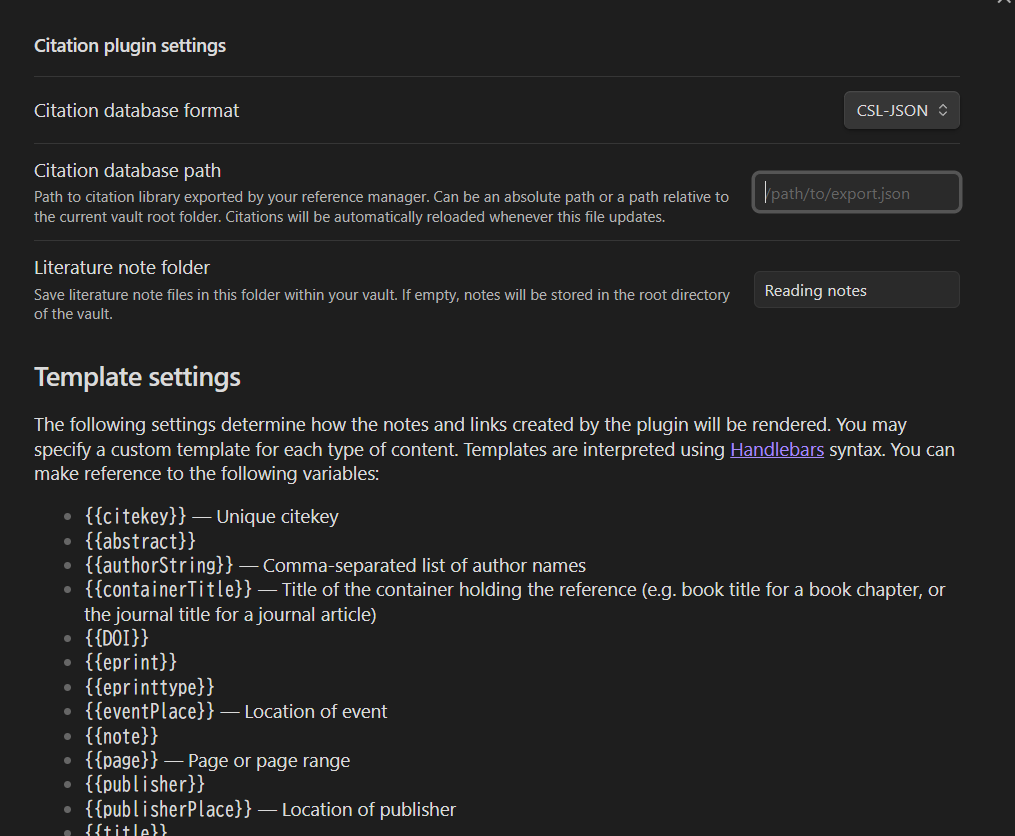Click the Literature note folder label

click(x=122, y=267)
